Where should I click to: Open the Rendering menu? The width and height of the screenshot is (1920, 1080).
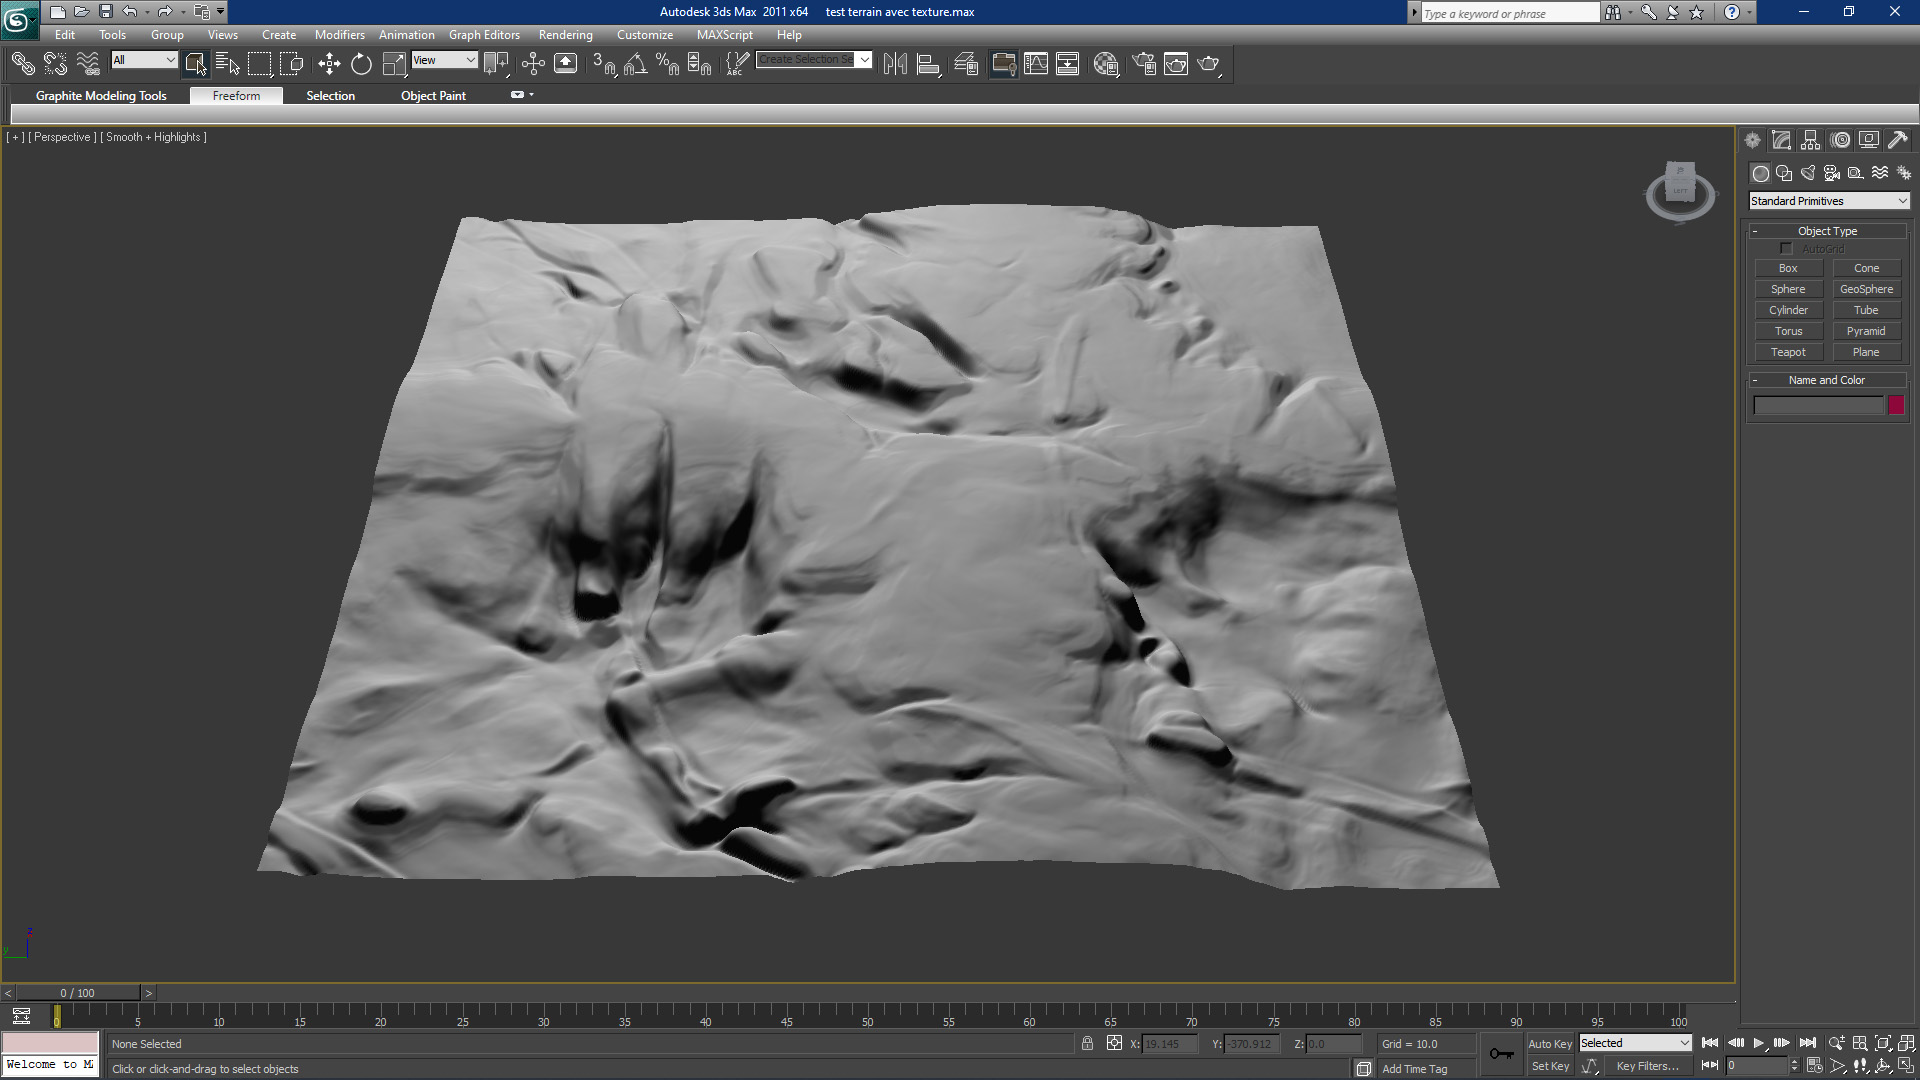565,34
